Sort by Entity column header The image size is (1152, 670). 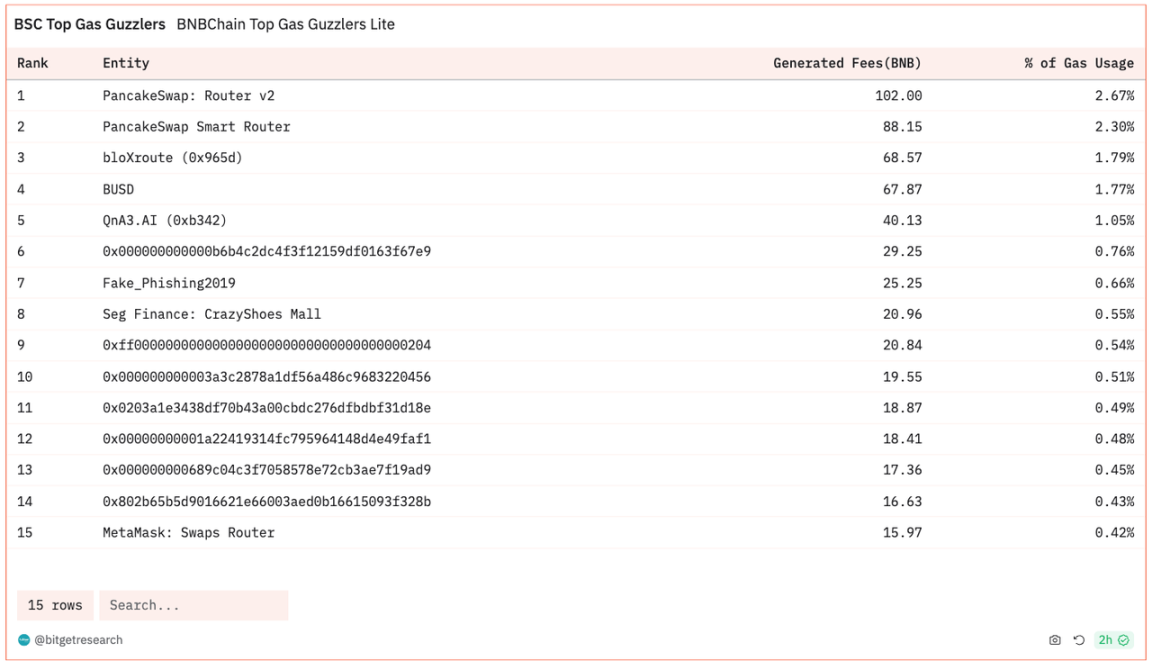(x=126, y=63)
